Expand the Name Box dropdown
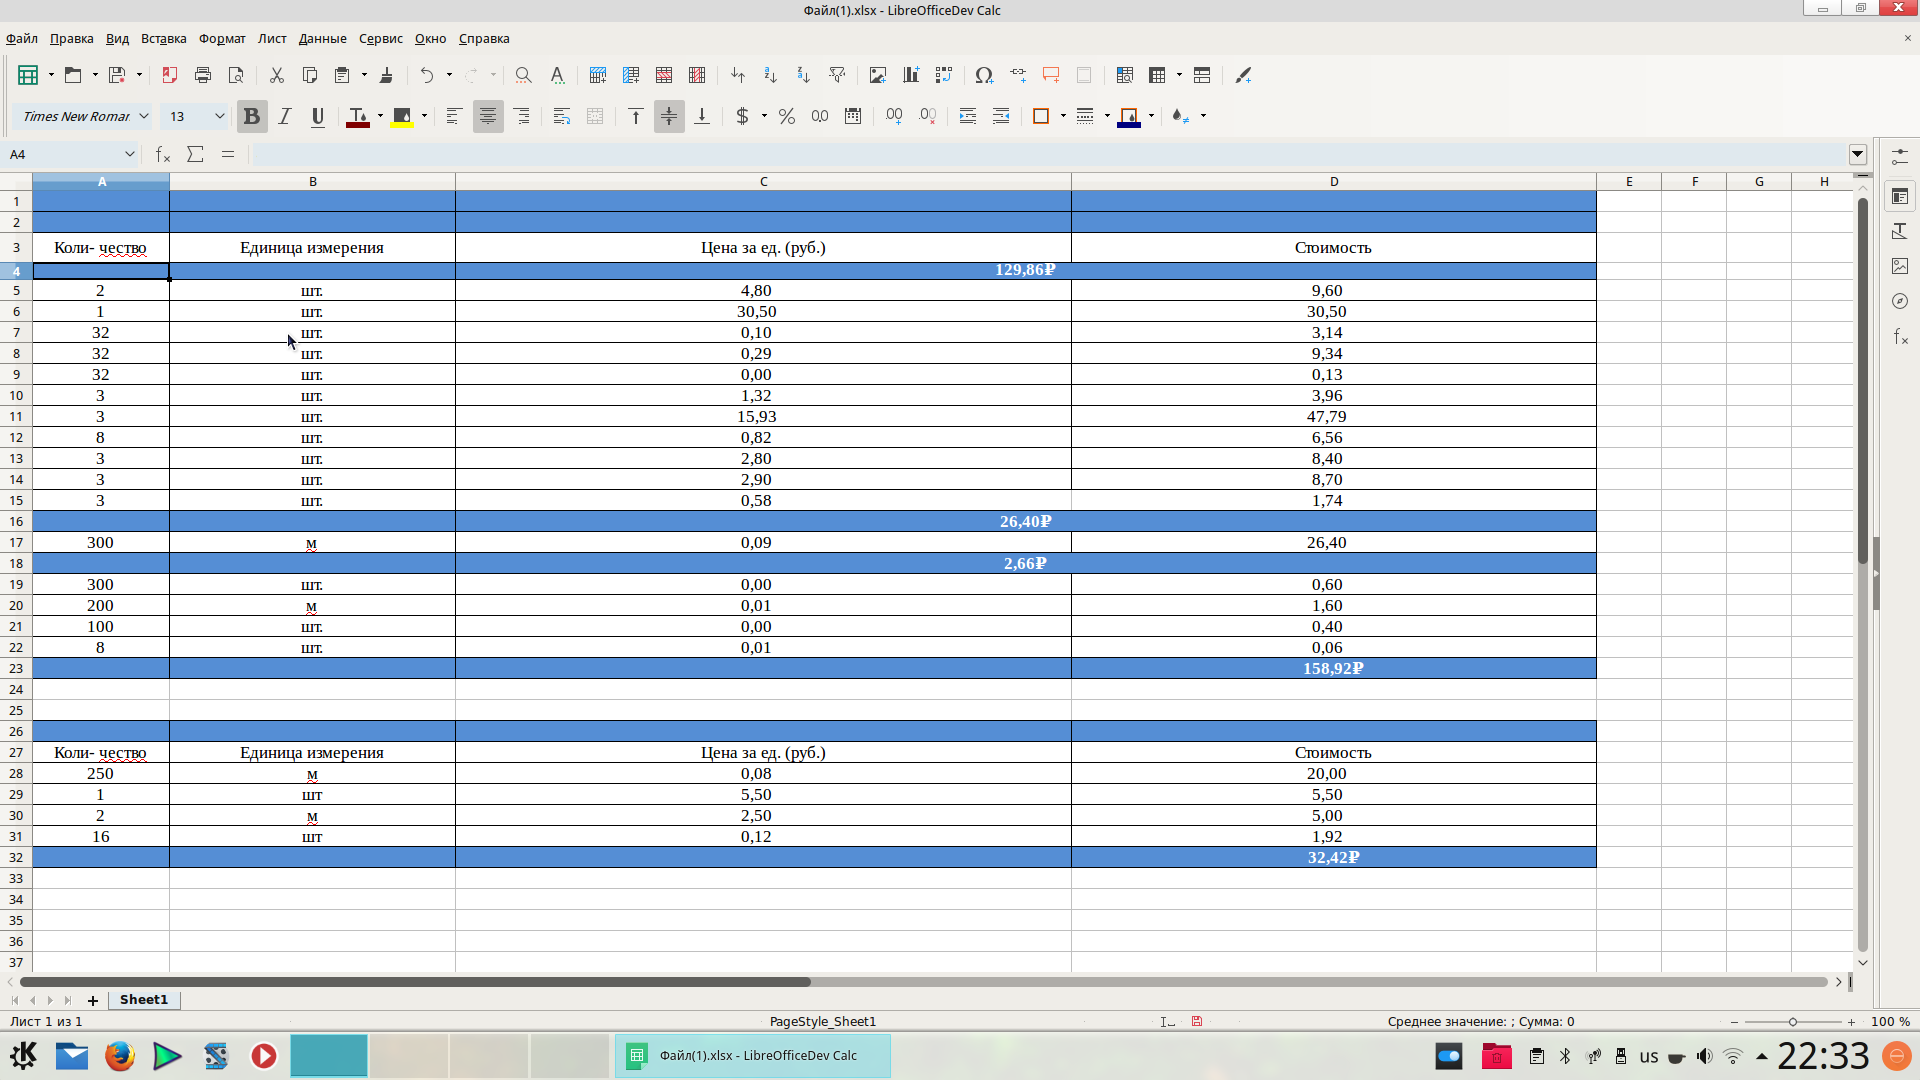Image resolution: width=1920 pixels, height=1080 pixels. [x=129, y=154]
